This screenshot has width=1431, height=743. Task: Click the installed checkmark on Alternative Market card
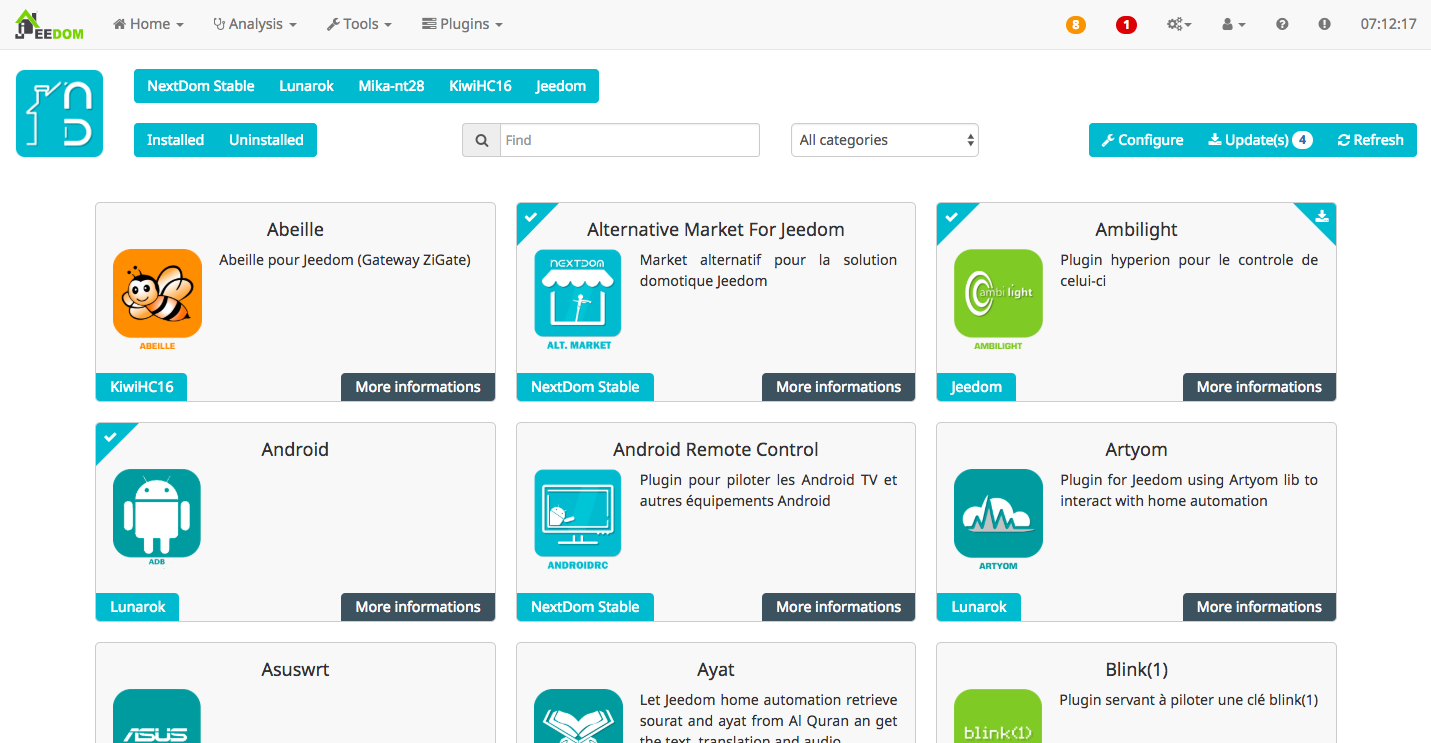(532, 216)
